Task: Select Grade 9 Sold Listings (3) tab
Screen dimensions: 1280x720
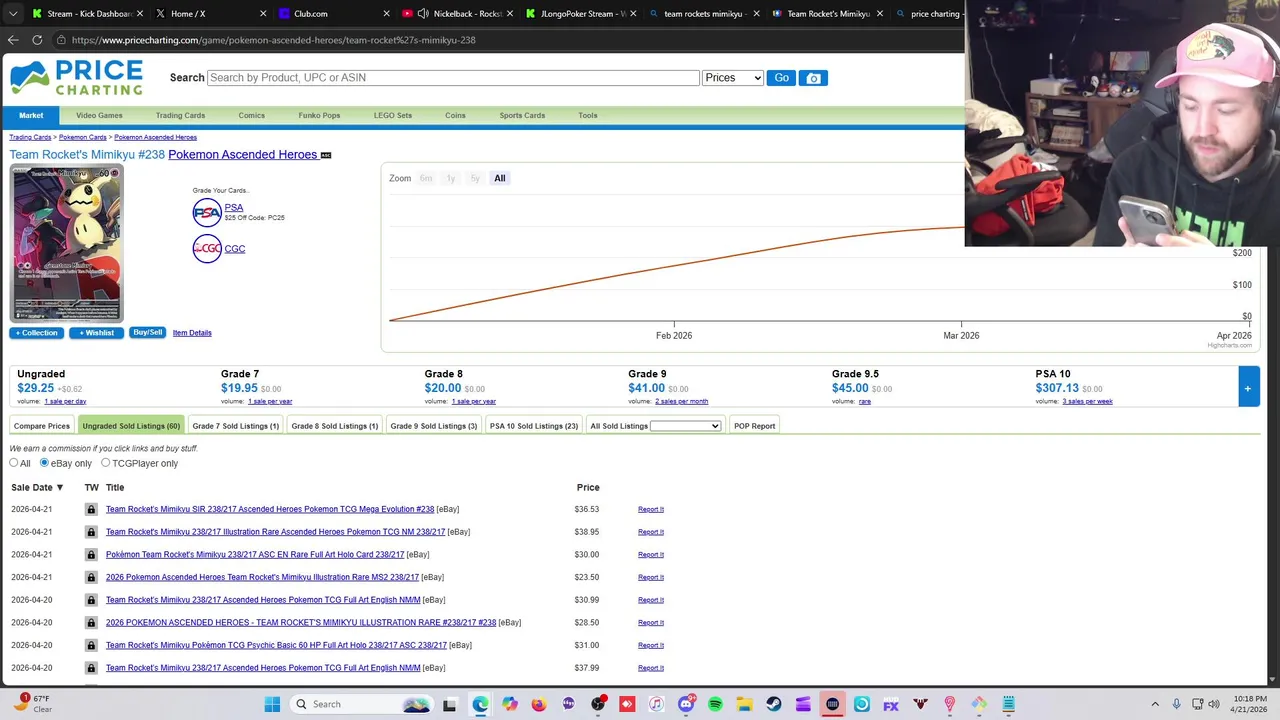Action: click(x=434, y=426)
